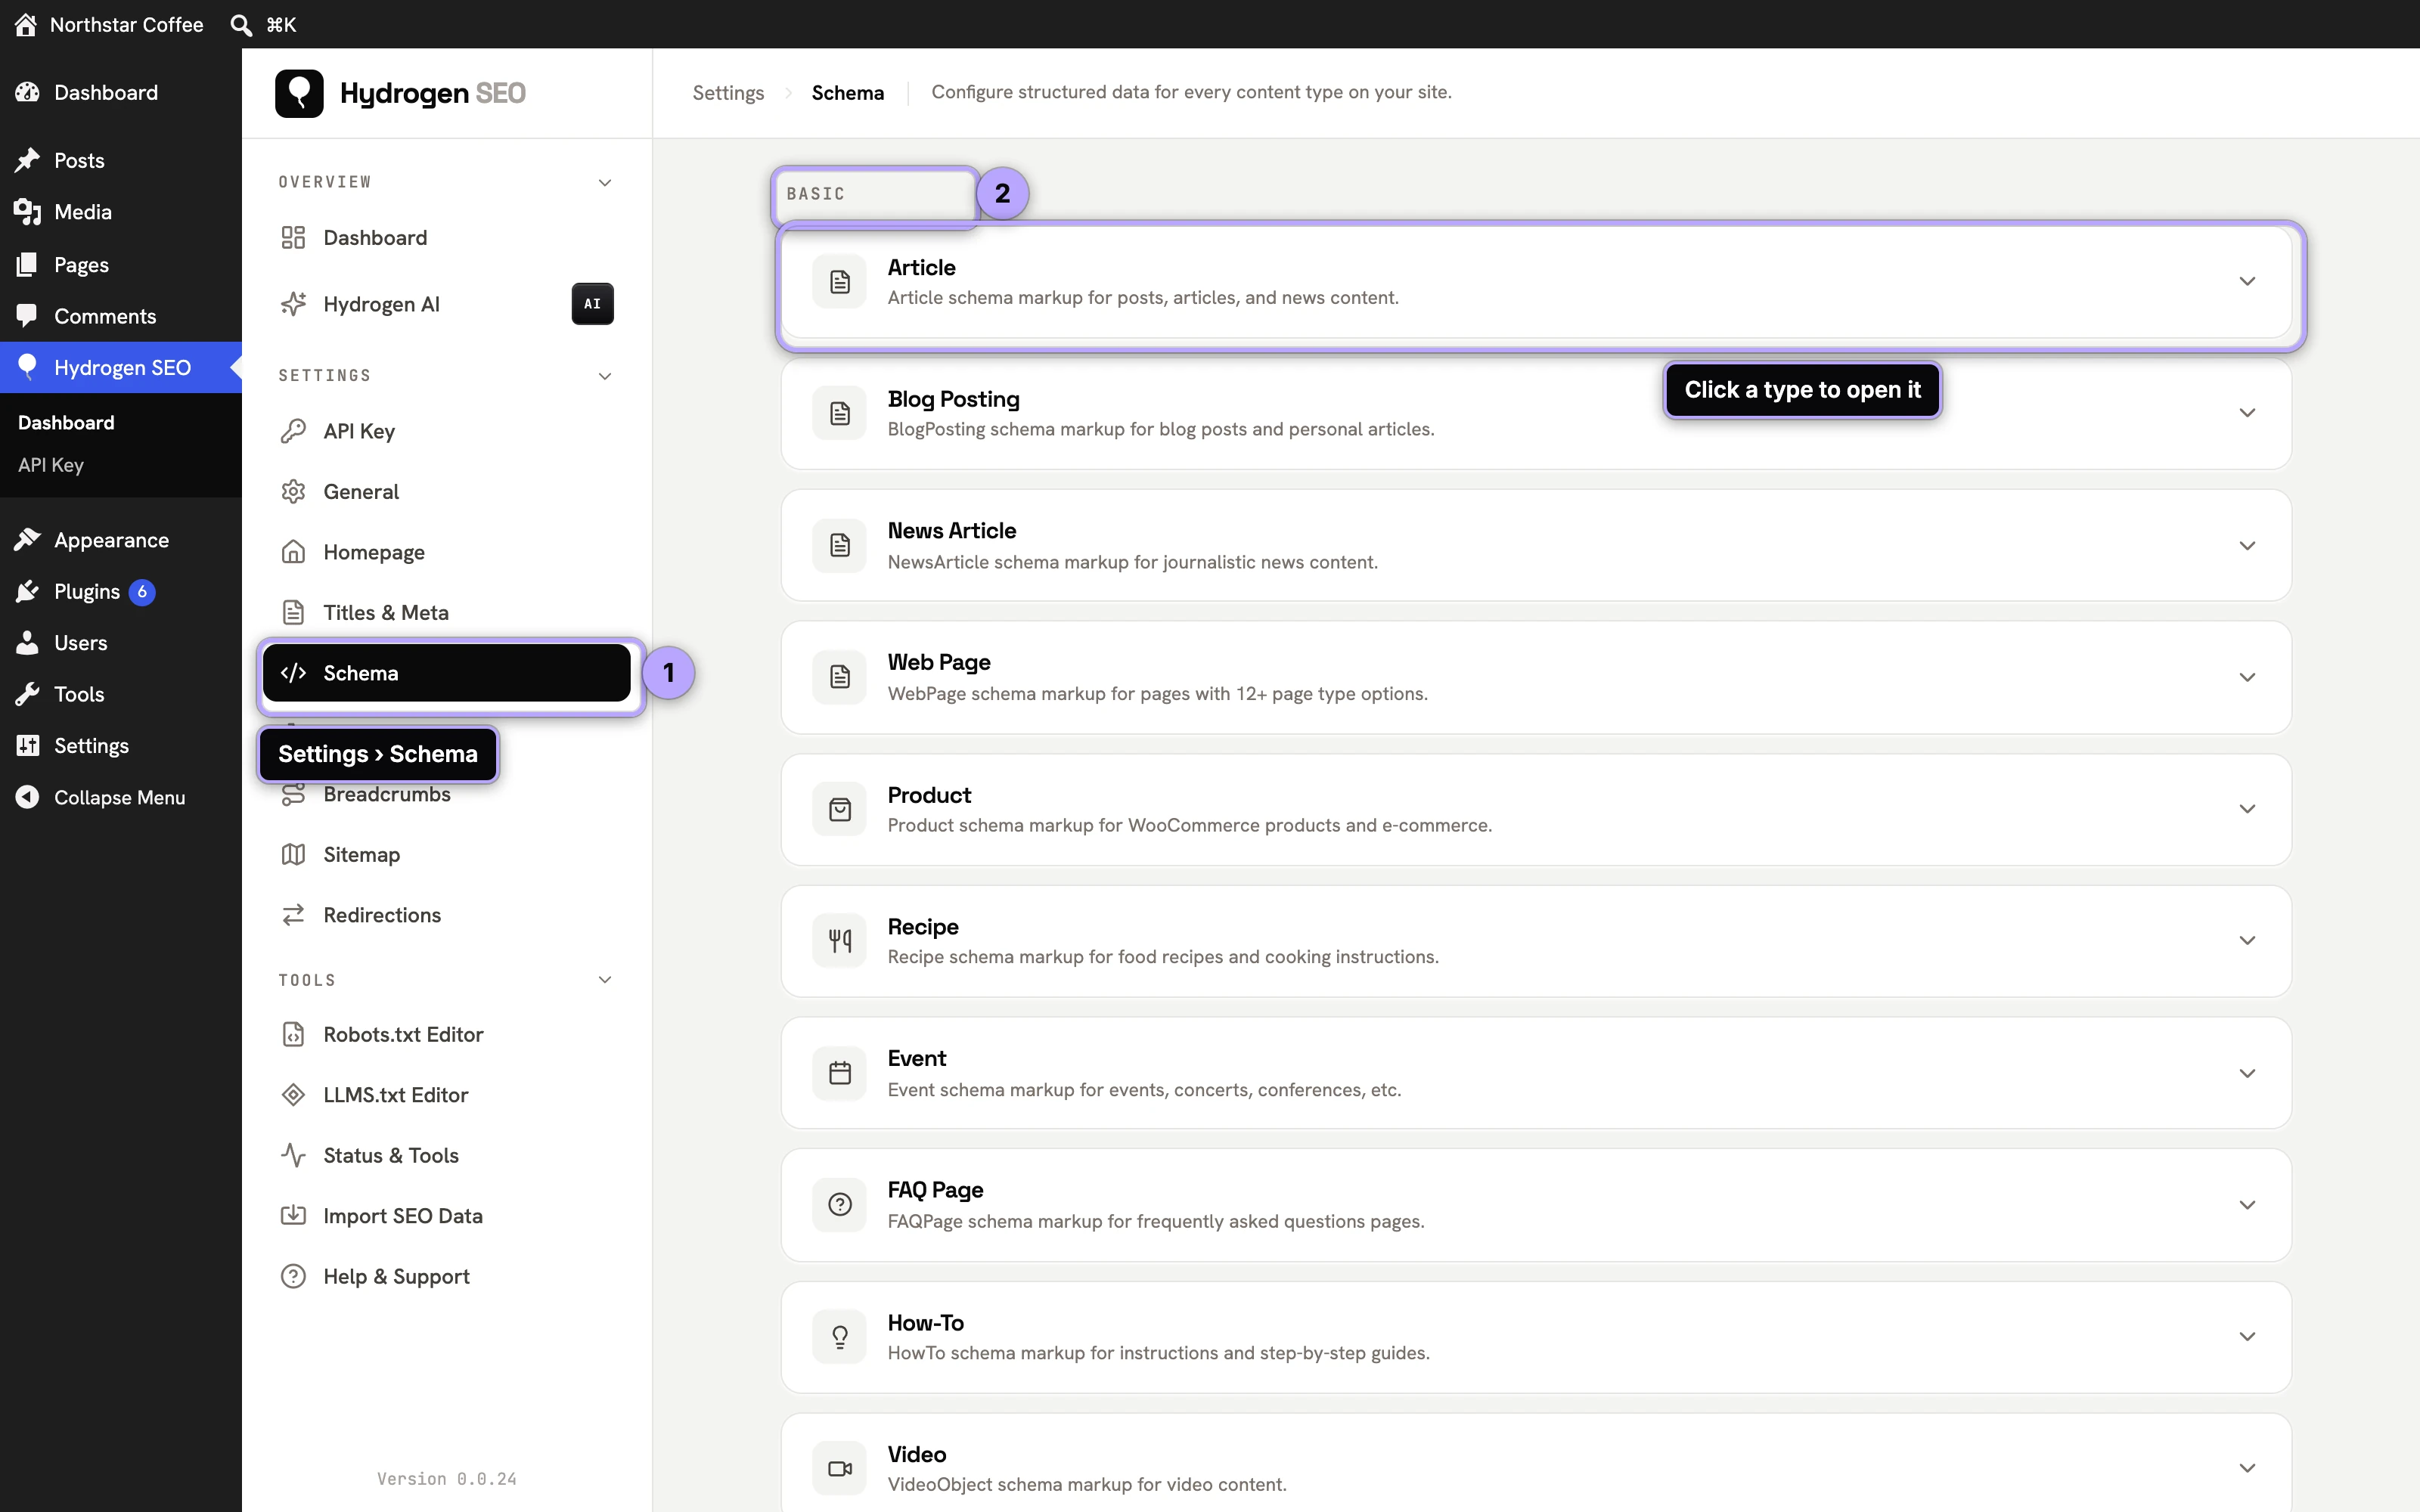This screenshot has height=1512, width=2420.
Task: Expand the Product schema chevron
Action: [2247, 809]
